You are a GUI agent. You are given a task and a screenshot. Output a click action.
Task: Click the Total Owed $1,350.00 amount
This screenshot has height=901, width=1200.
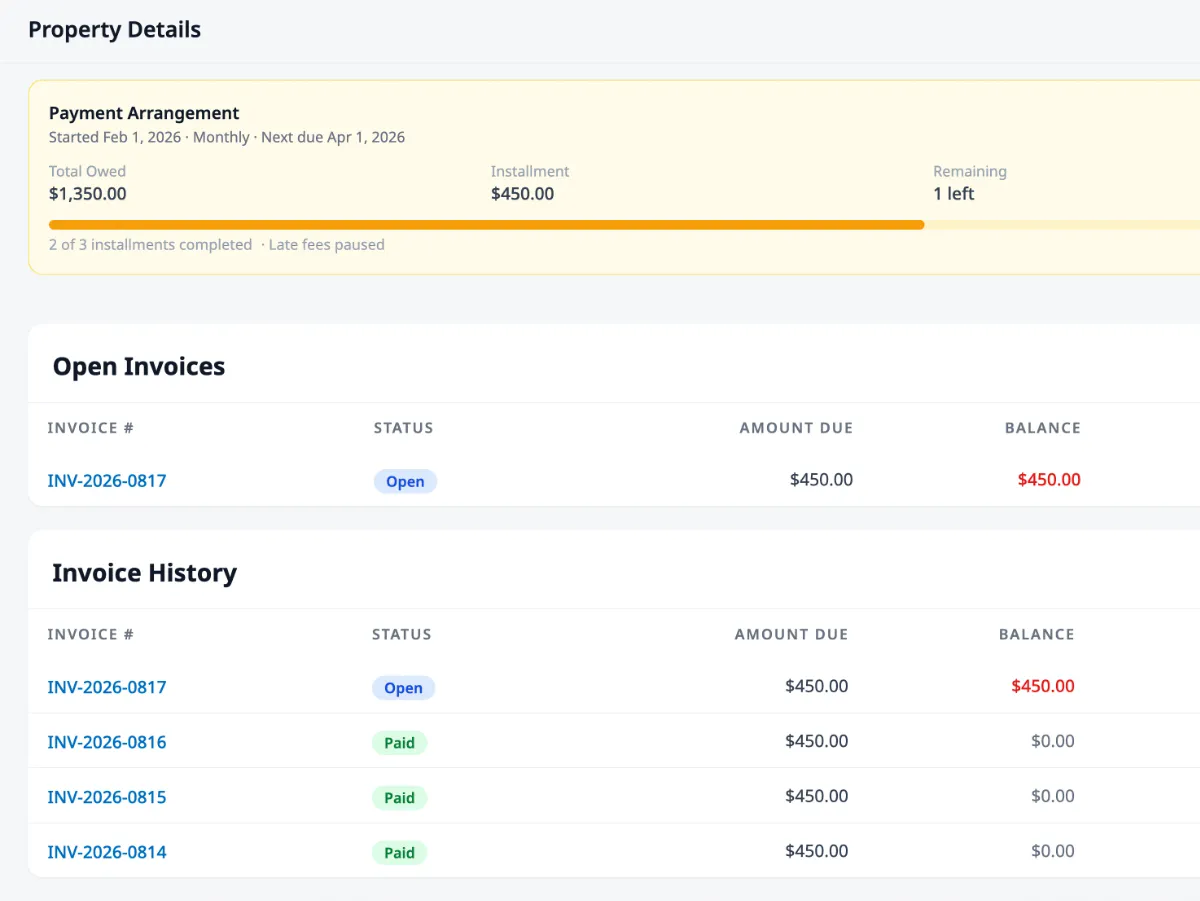(x=88, y=194)
